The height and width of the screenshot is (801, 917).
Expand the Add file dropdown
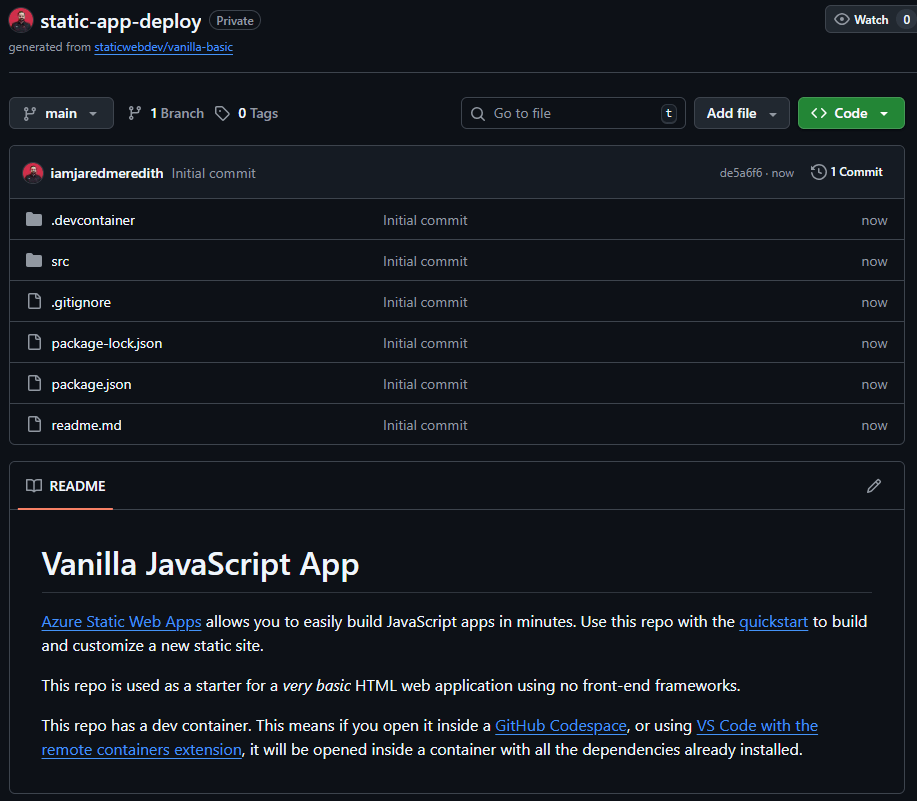point(742,113)
